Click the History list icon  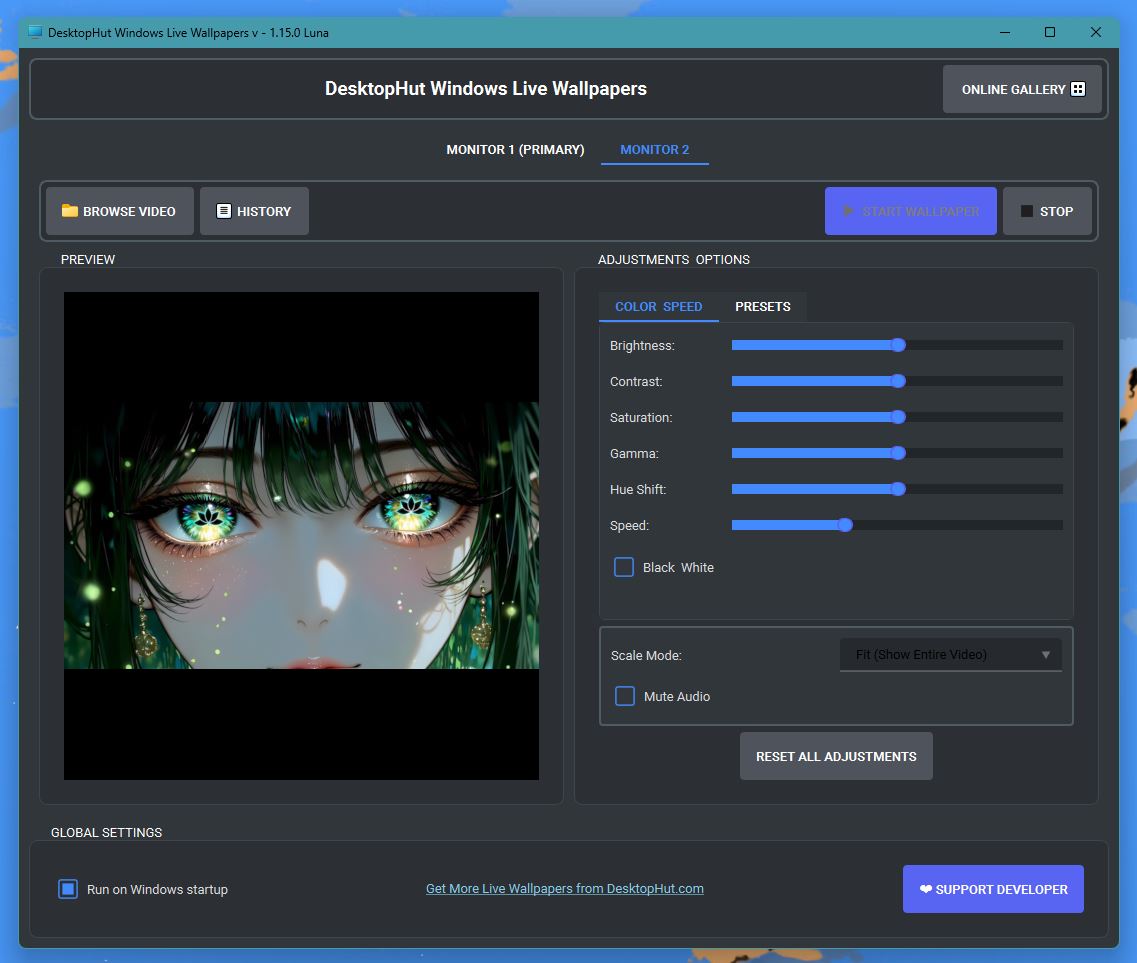pyautogui.click(x=224, y=211)
